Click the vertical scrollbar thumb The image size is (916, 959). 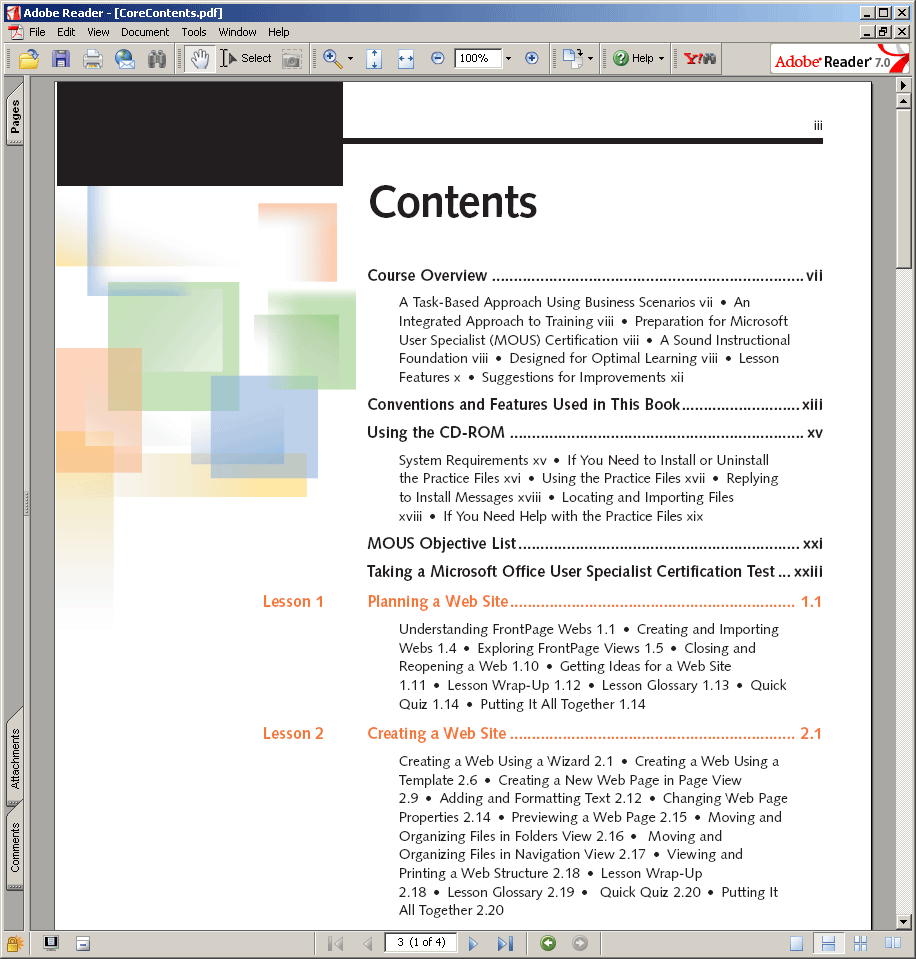pos(903,188)
